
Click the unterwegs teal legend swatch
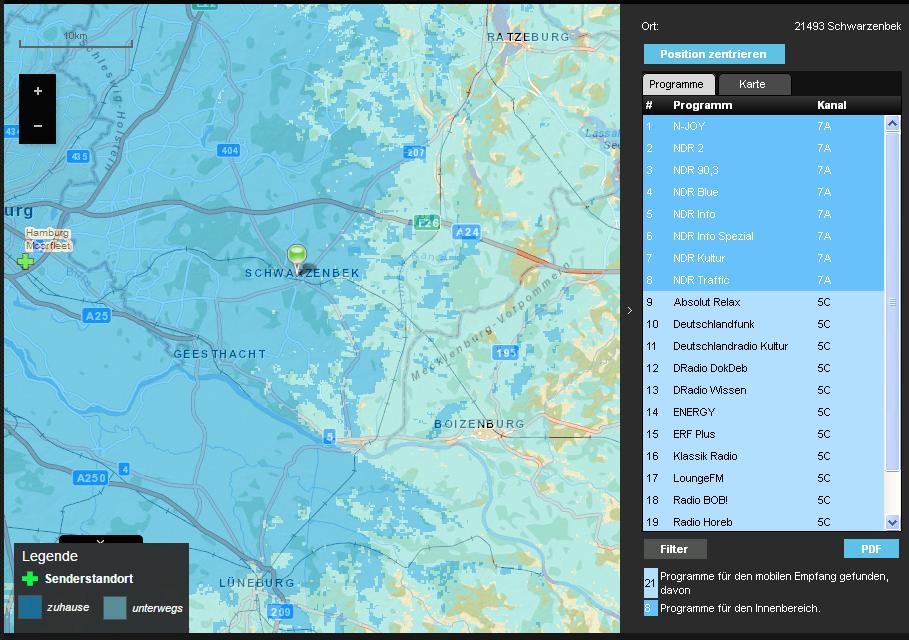click(115, 607)
